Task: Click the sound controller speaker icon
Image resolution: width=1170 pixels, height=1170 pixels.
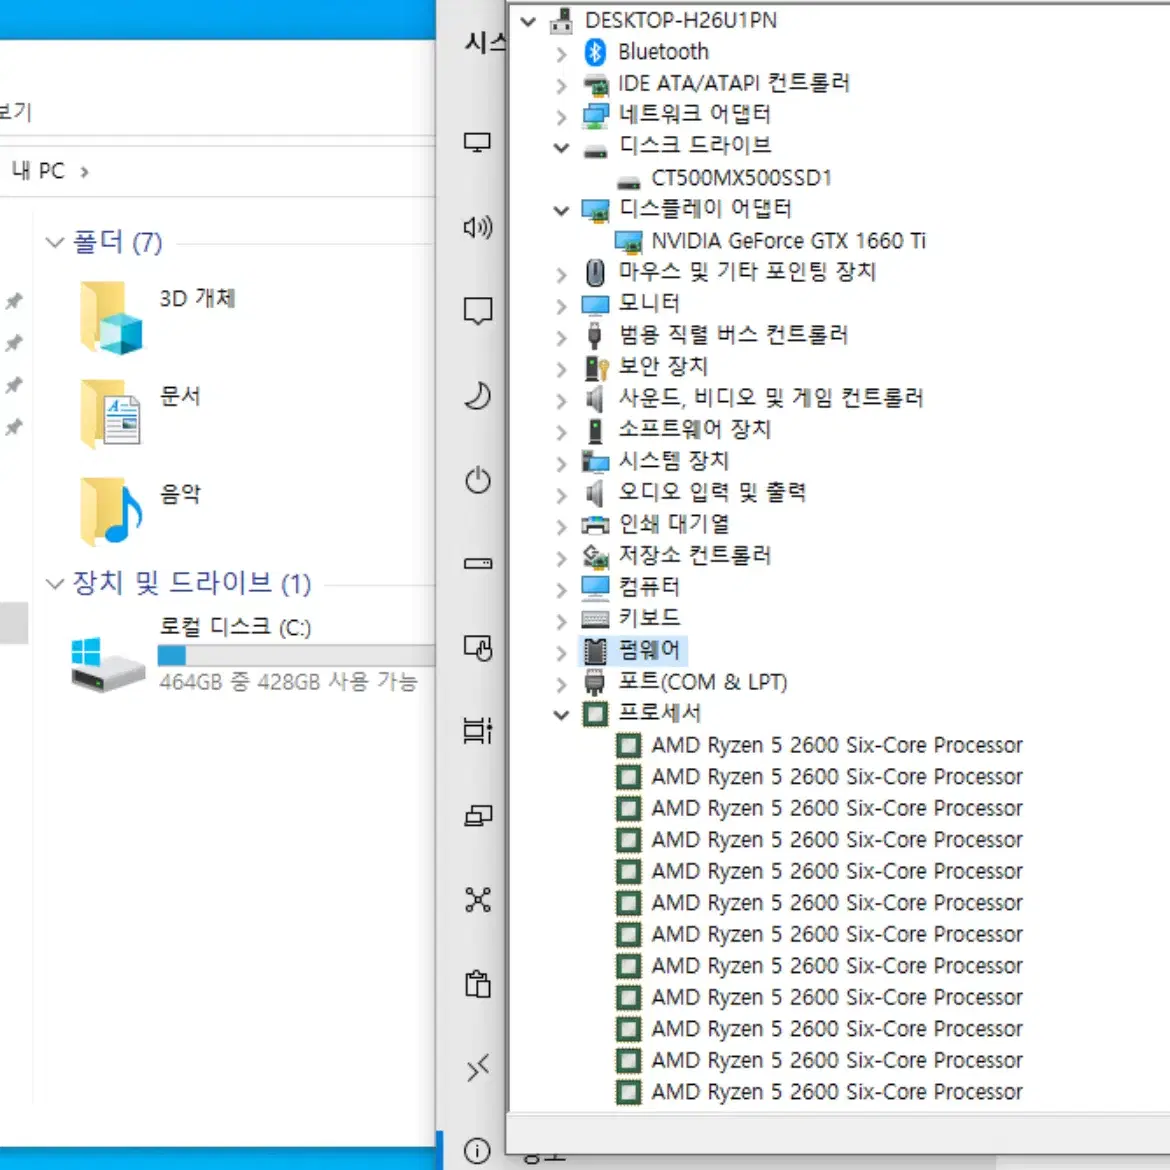Action: (x=595, y=399)
